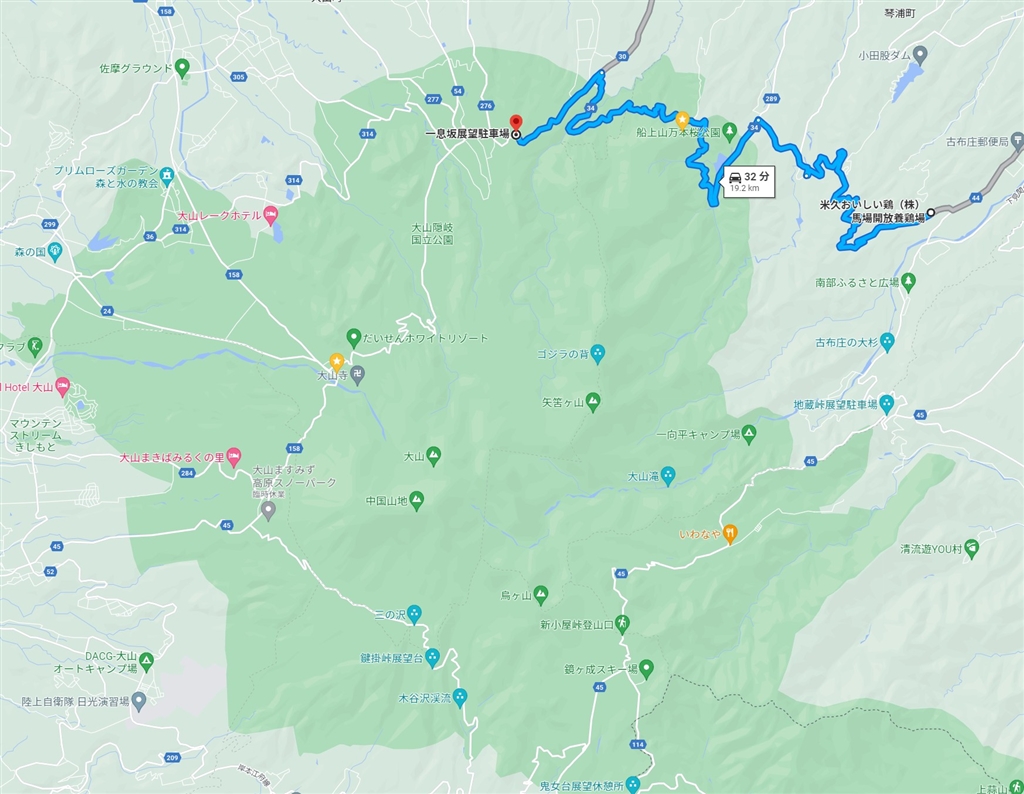Click the 大山隠岐国立公園 park label
Screen dimensions: 1024x794
tap(432, 234)
